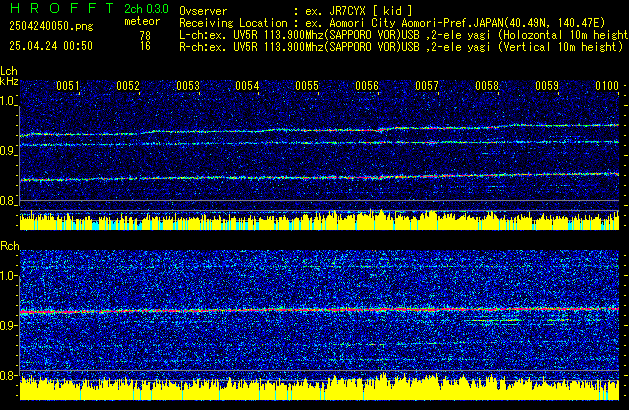Click the kHz unit label
Viewport: 629px width, 410px height.
point(9,81)
